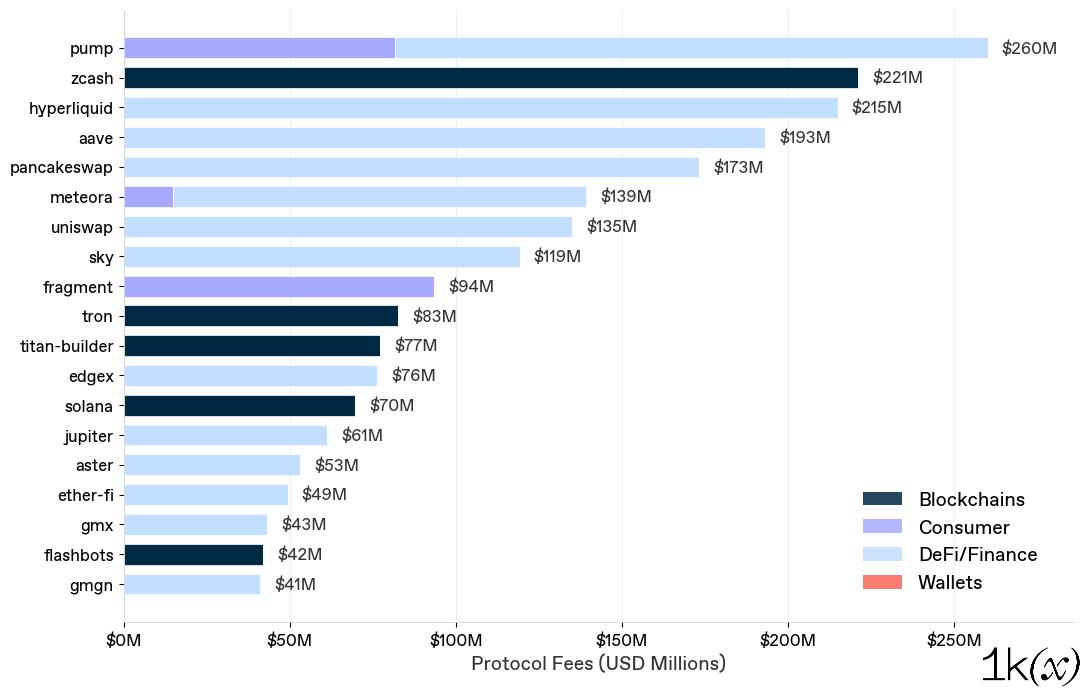Image resolution: width=1091 pixels, height=698 pixels.
Task: Click the Consumer legend color swatch
Action: tap(882, 527)
